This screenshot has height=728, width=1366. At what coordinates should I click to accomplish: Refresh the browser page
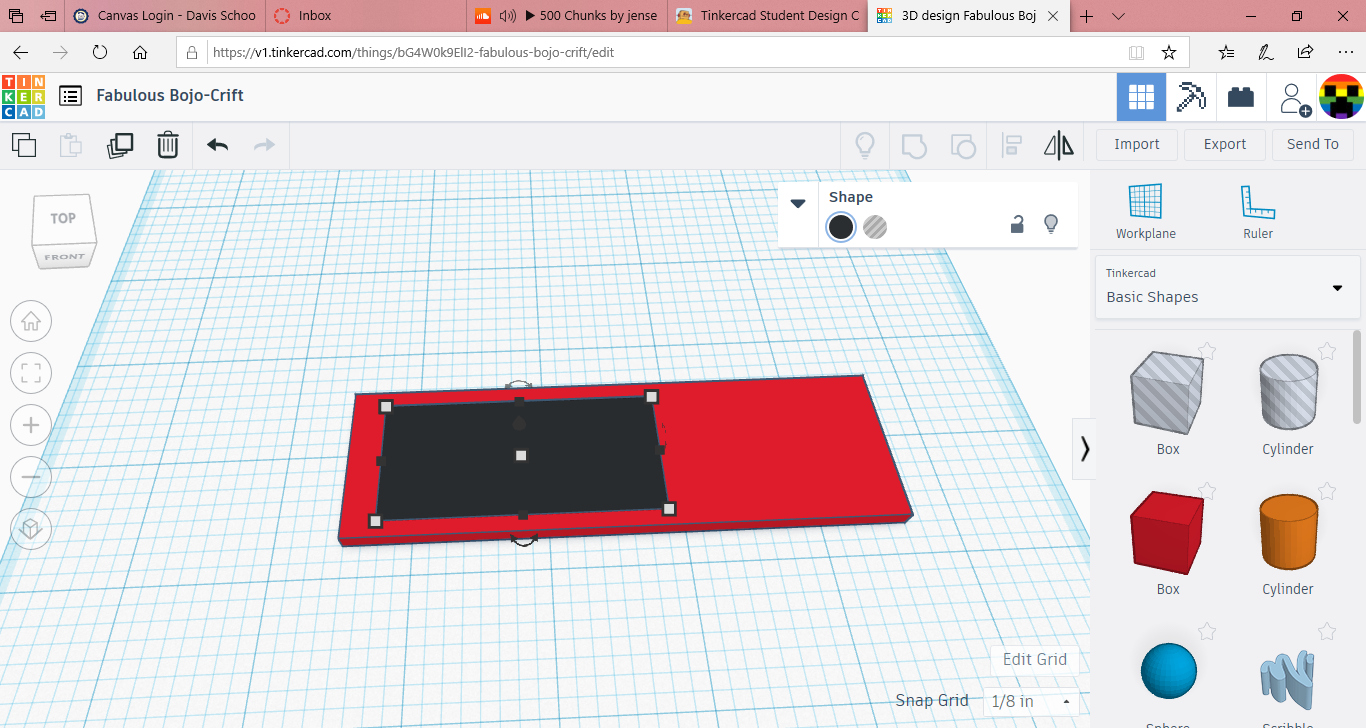tap(99, 53)
